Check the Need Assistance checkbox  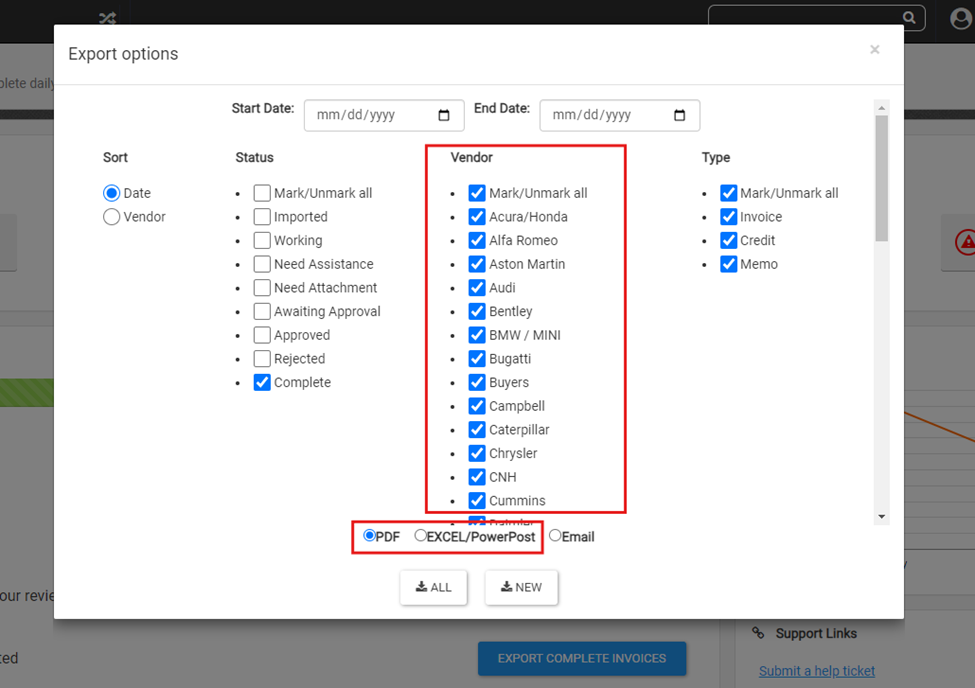point(262,264)
